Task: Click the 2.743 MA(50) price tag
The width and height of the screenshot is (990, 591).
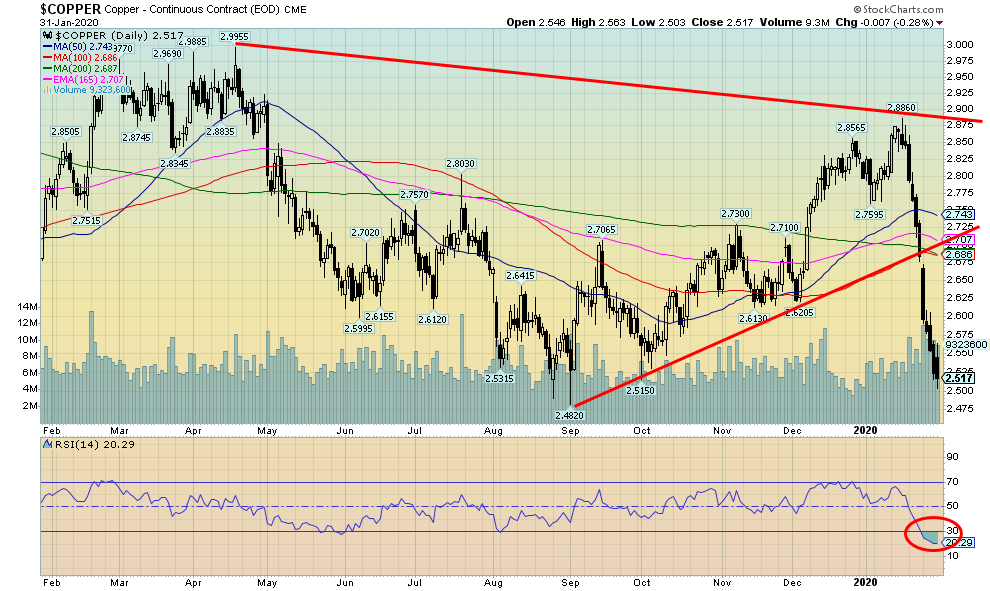Action: tap(960, 215)
